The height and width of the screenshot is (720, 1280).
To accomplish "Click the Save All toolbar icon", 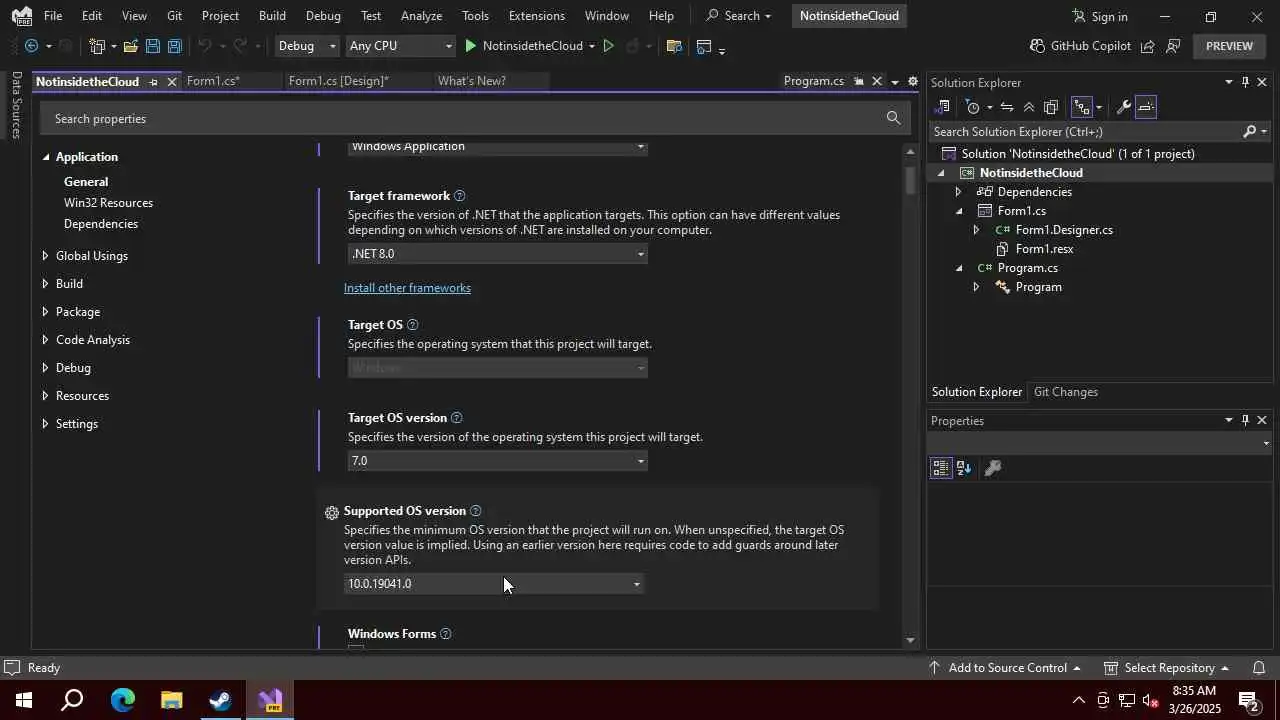I will (174, 46).
